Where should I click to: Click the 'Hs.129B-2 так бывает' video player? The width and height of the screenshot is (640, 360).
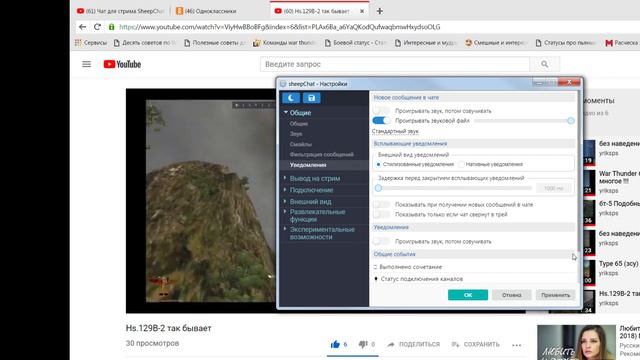[201, 201]
